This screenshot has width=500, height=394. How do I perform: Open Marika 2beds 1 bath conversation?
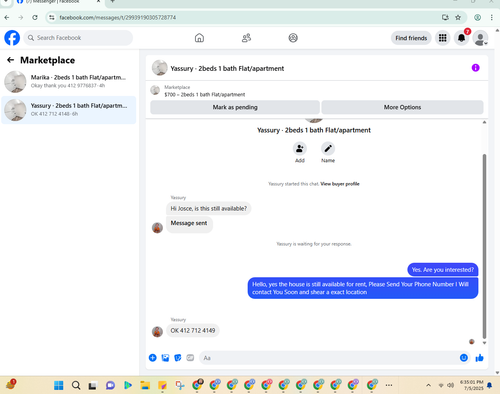point(69,81)
